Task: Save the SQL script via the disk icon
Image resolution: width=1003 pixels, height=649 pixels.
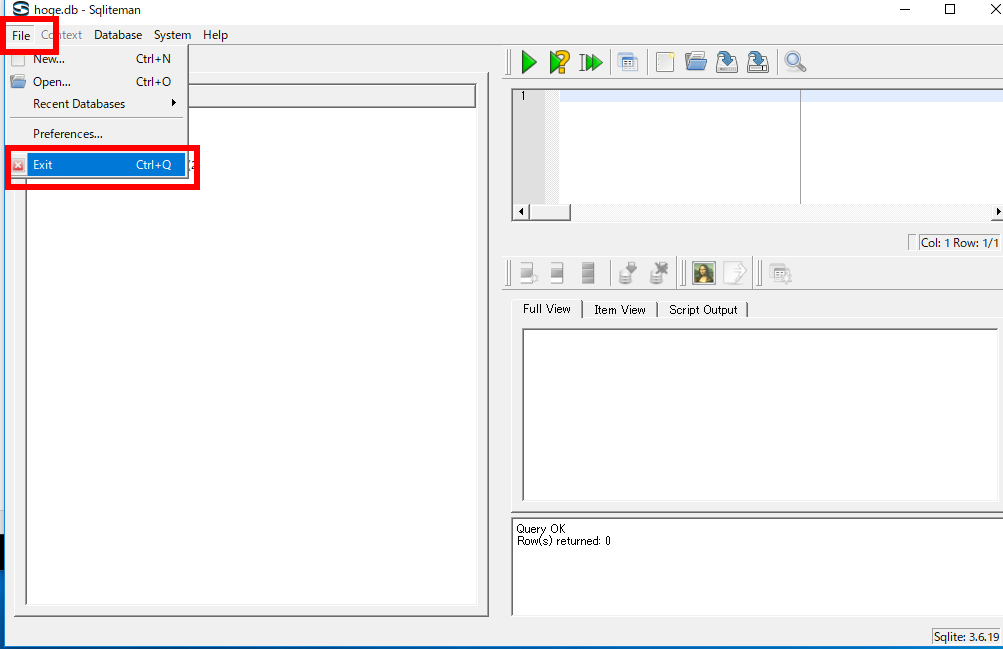Action: (727, 62)
